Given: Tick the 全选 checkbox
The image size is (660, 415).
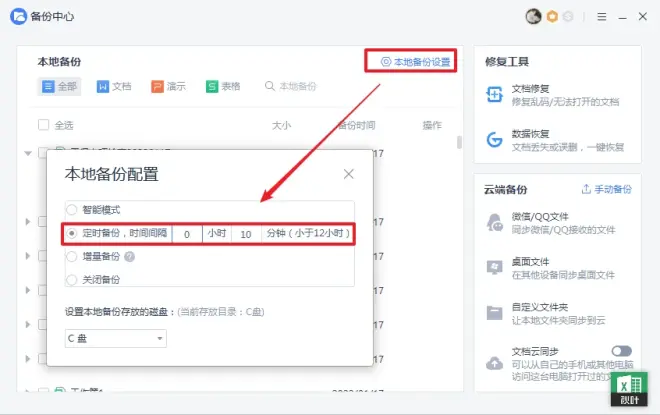Looking at the screenshot, I should (43, 125).
